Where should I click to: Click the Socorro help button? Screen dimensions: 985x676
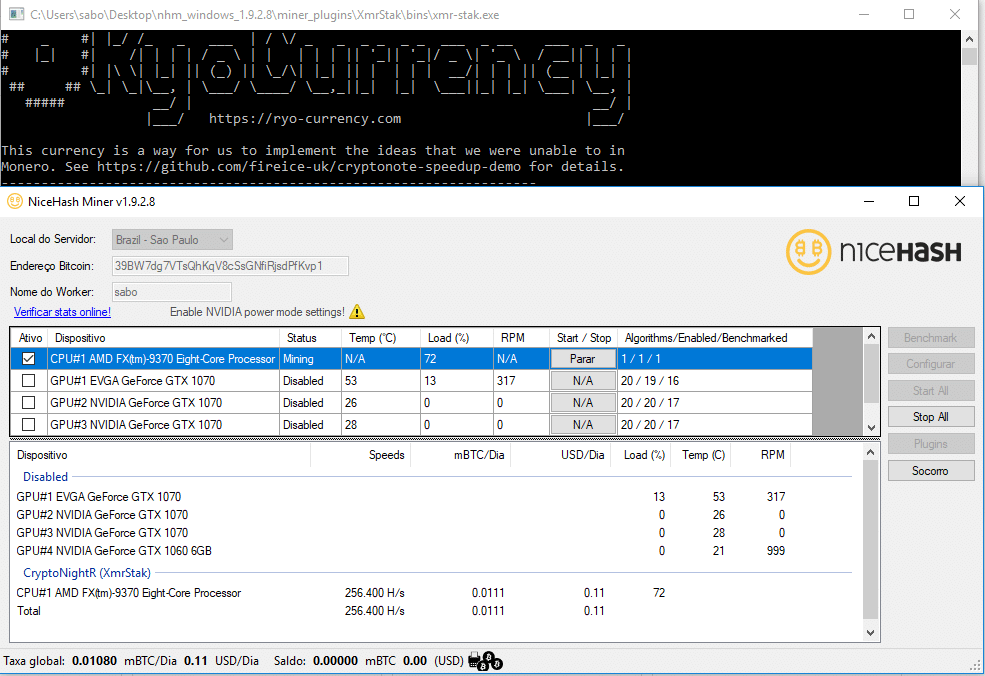point(930,471)
